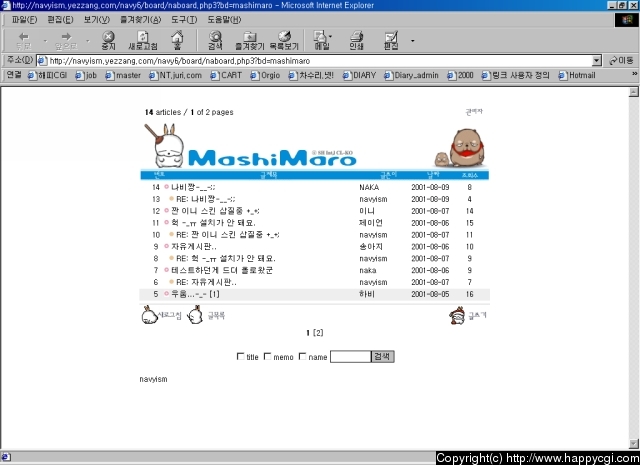This screenshot has height=465, width=640.
Task: Click the rabbit refresh (새로고침) board icon
Action: 149,315
